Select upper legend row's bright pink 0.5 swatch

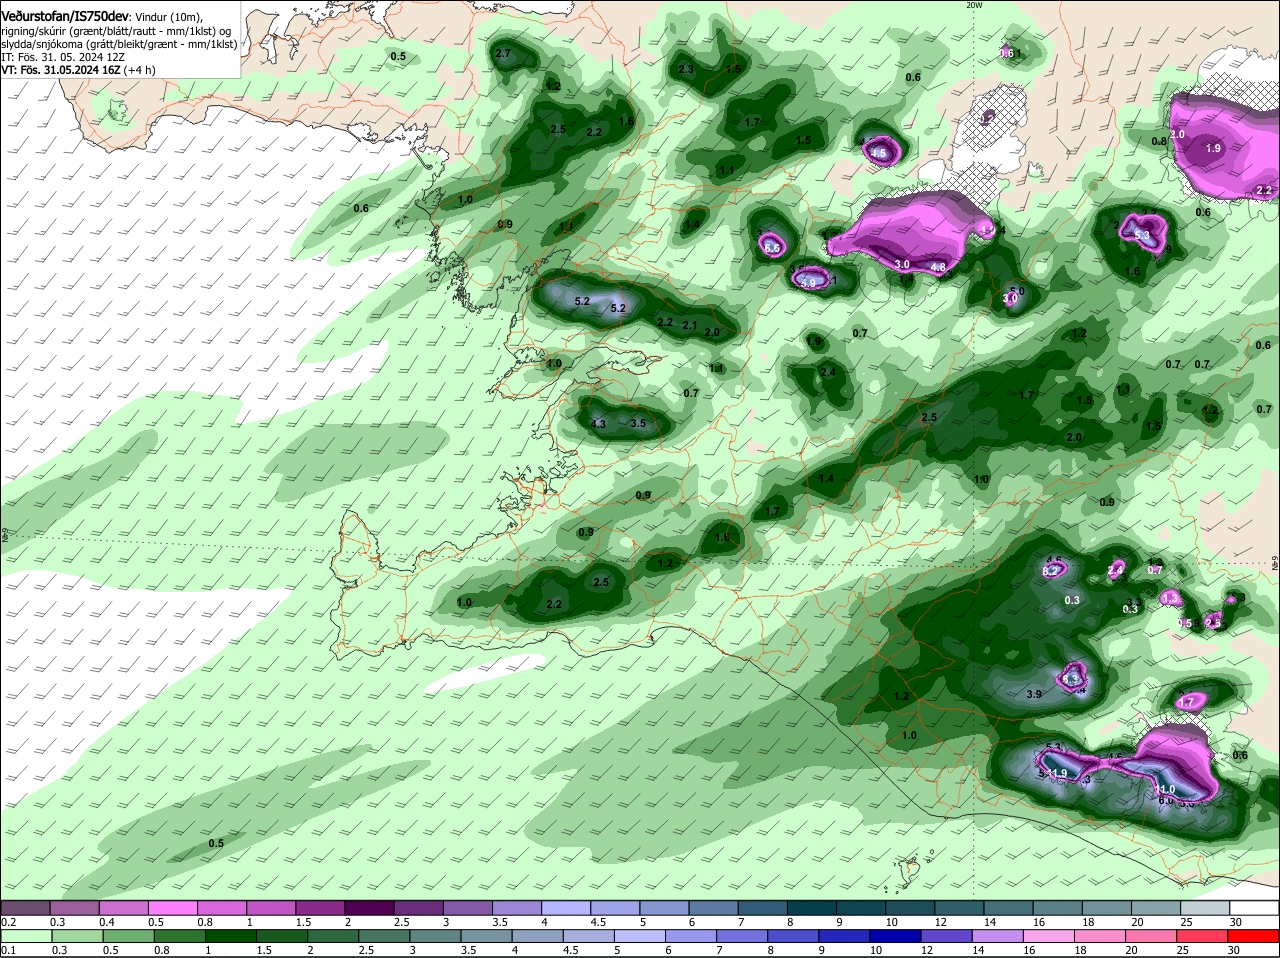pos(173,908)
